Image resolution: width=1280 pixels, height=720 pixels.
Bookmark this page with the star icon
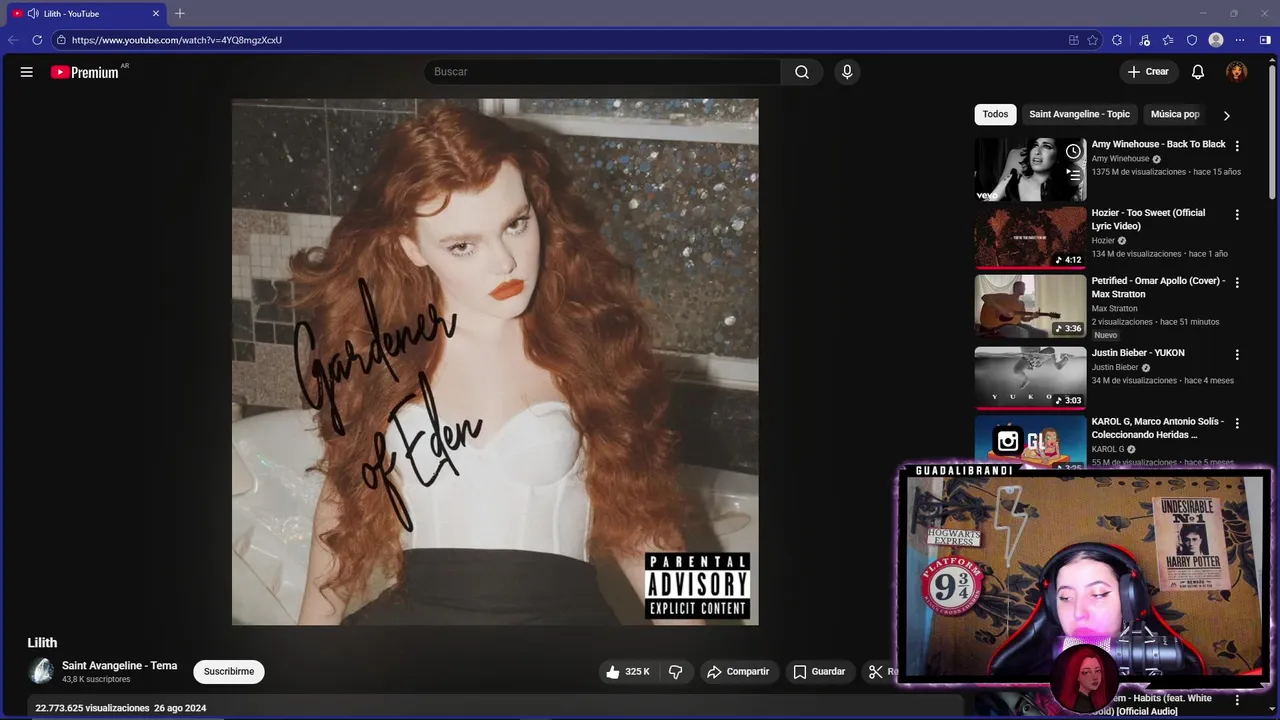pos(1093,40)
